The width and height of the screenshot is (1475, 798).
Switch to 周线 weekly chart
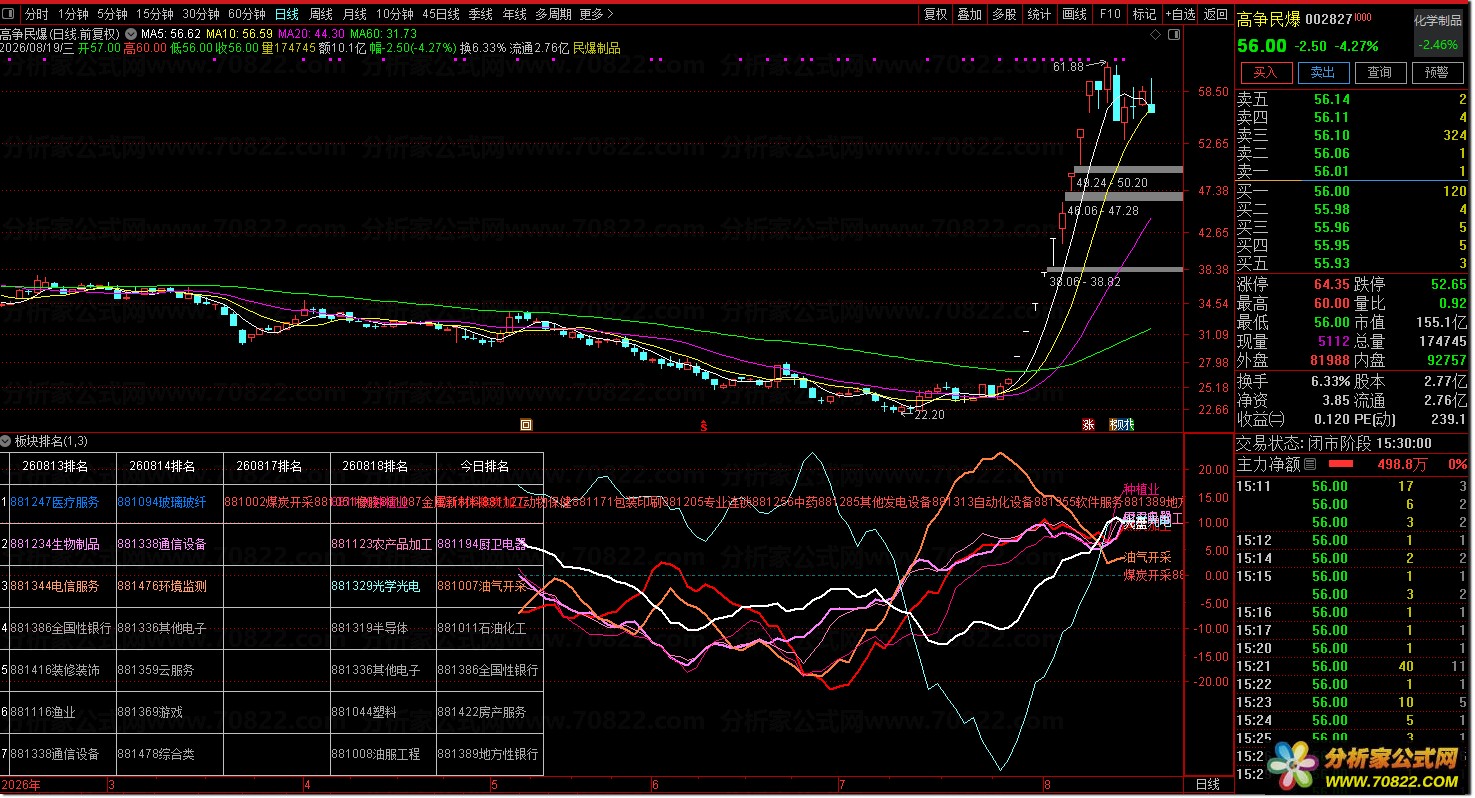click(x=321, y=14)
